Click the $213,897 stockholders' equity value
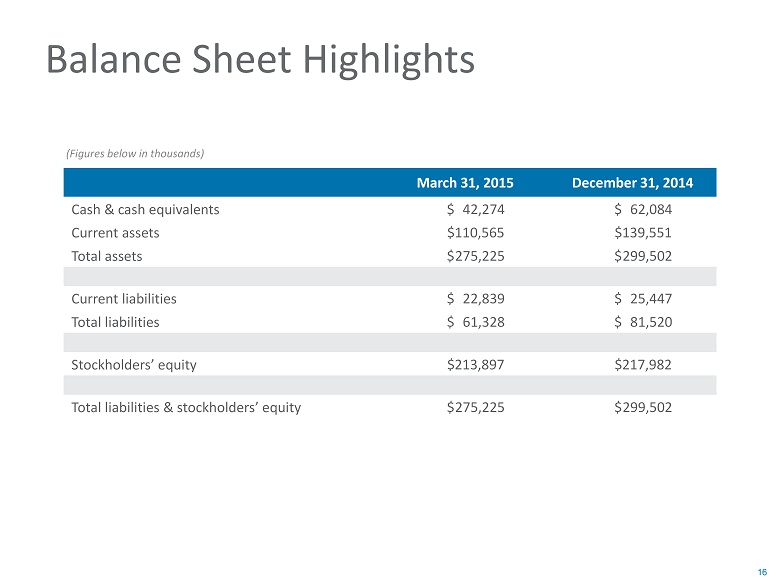Viewport: 780px width, 586px height. coord(475,364)
